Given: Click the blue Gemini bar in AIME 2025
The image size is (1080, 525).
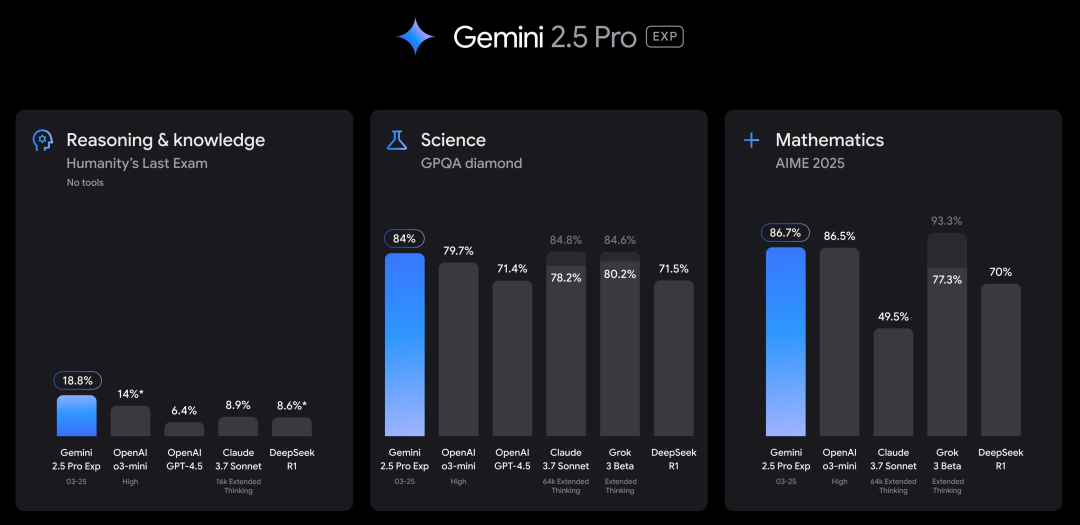Looking at the screenshot, I should coord(785,342).
